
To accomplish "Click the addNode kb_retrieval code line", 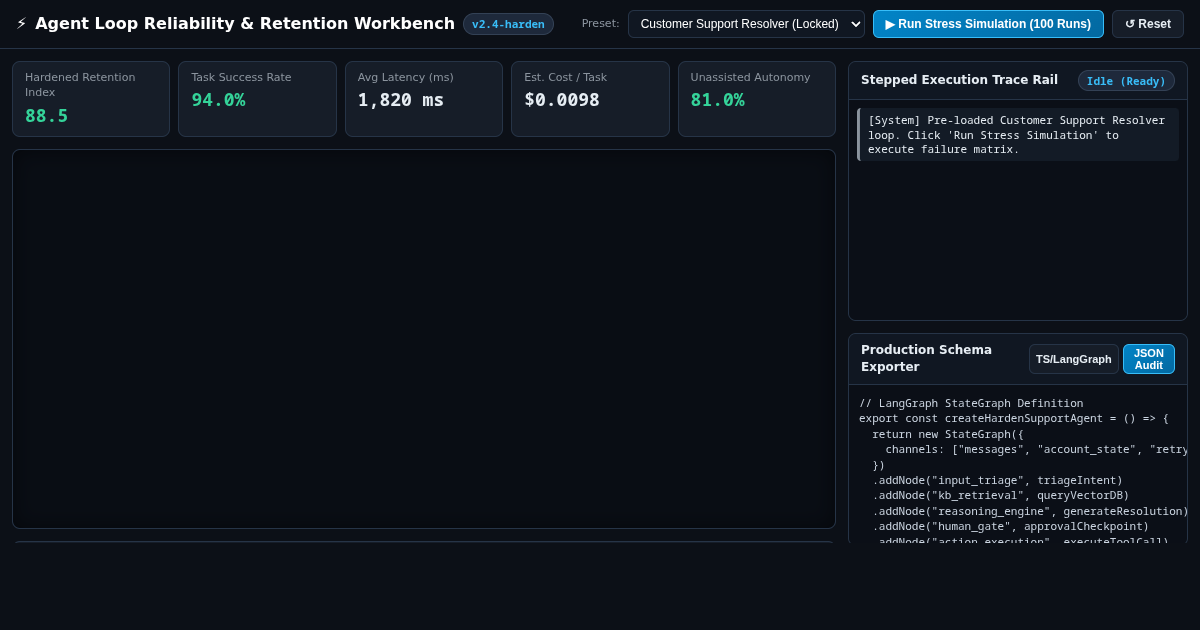I will [1000, 496].
